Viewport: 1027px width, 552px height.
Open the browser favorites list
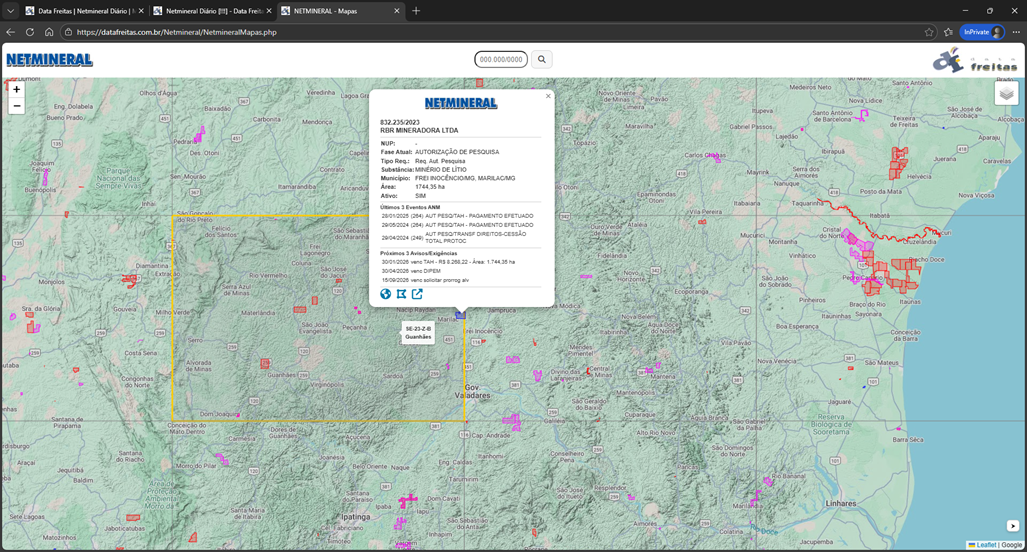948,32
